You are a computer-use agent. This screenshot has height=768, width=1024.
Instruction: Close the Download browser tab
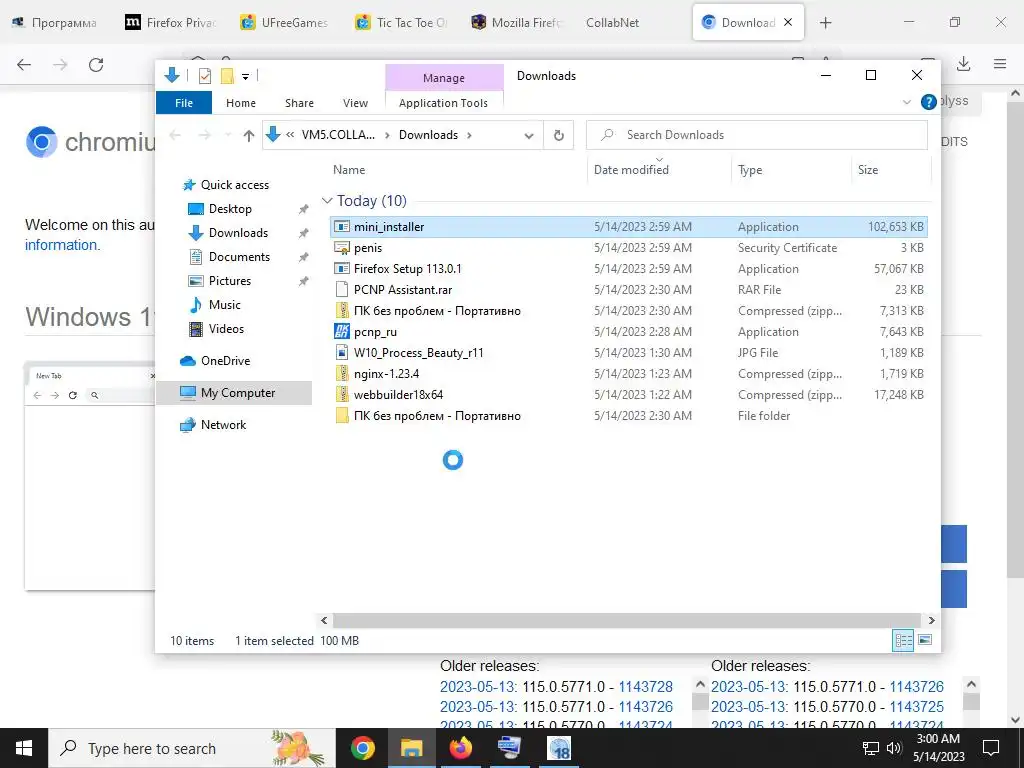point(788,22)
